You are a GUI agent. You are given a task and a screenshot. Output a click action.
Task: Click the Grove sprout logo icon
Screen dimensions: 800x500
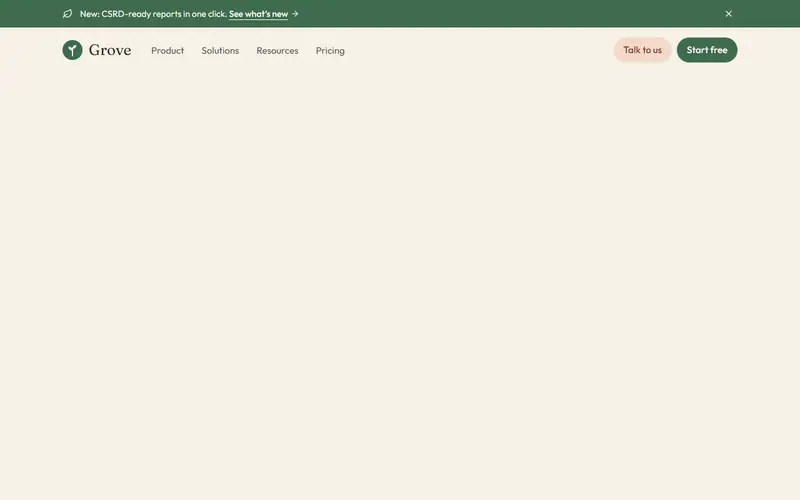[x=72, y=50]
